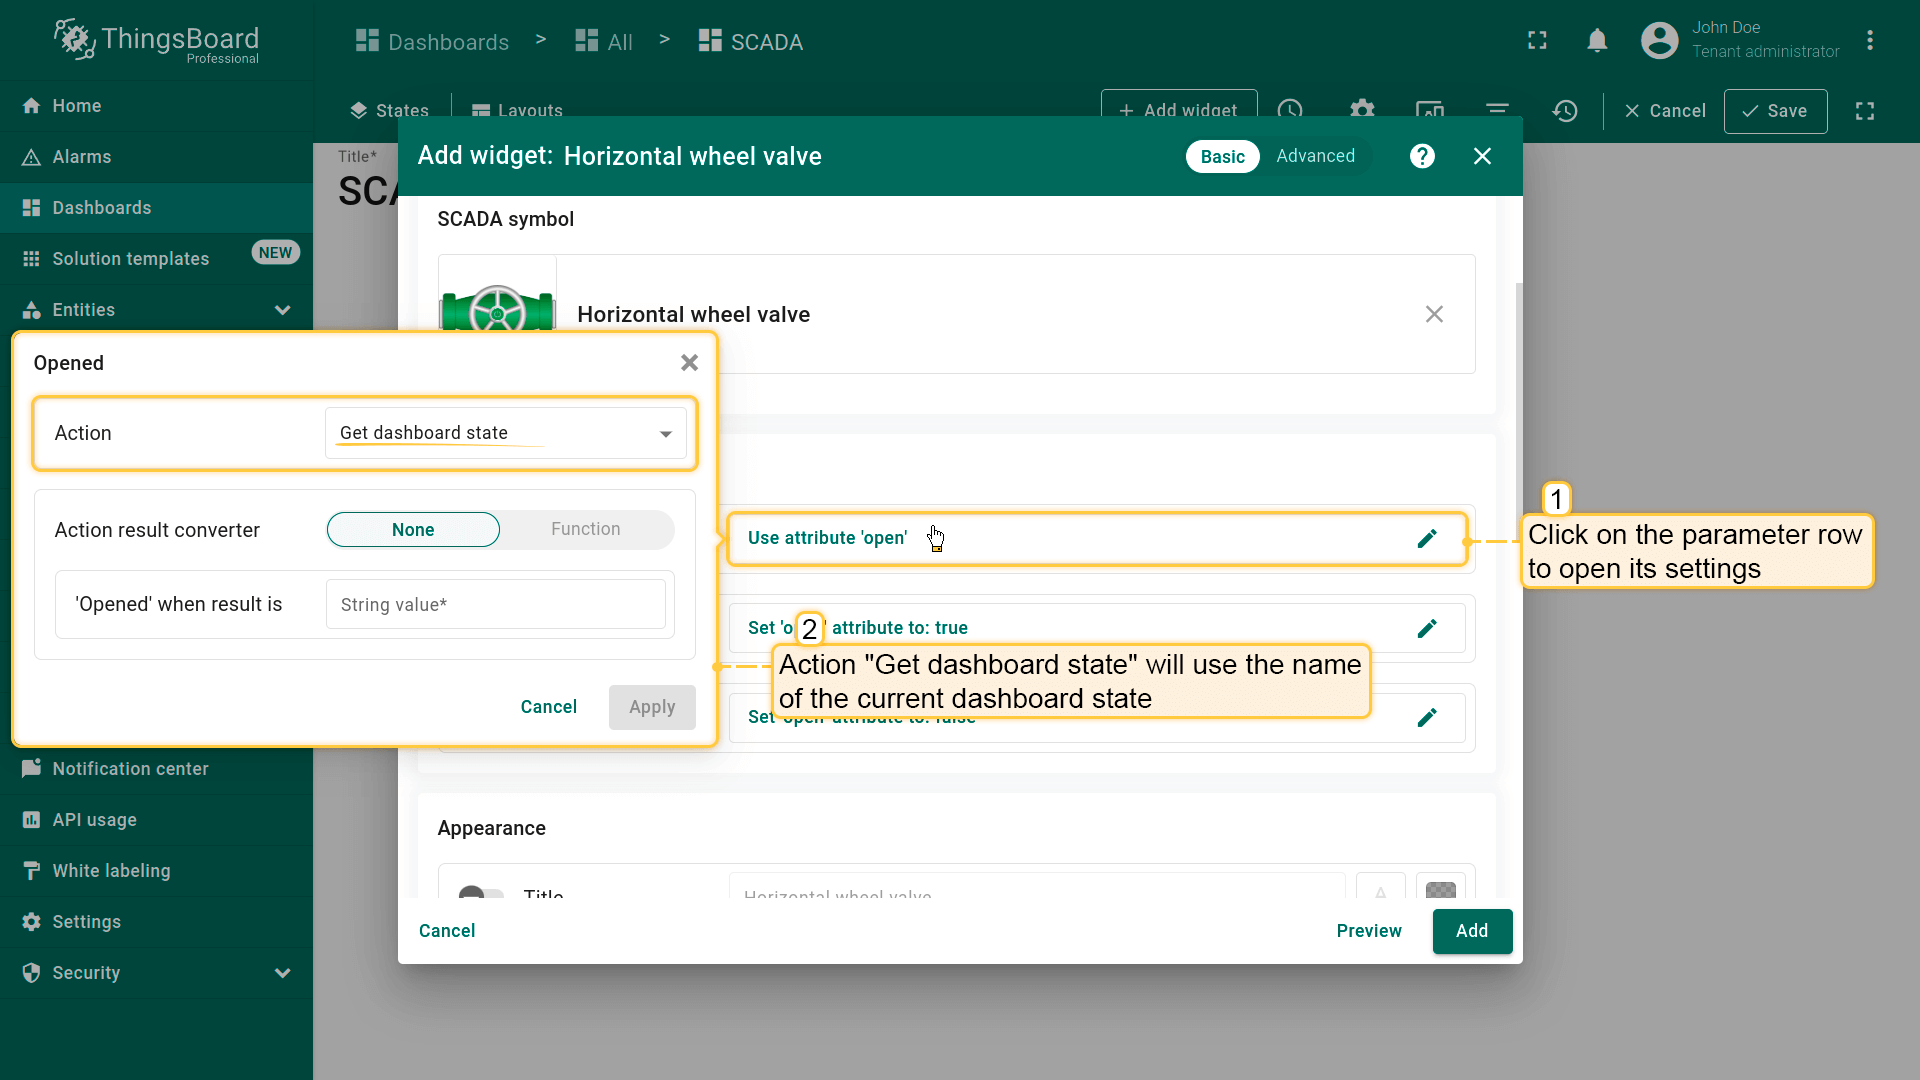Open the Action 'Get dashboard state' dropdown

coord(505,433)
